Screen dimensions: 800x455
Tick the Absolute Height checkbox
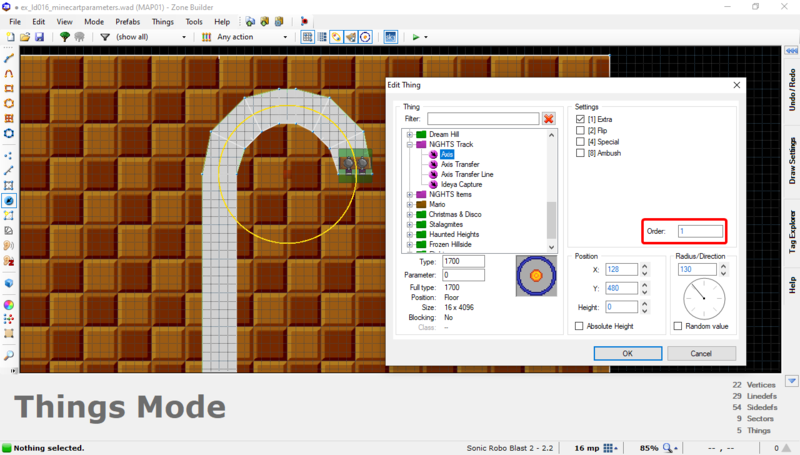580,326
